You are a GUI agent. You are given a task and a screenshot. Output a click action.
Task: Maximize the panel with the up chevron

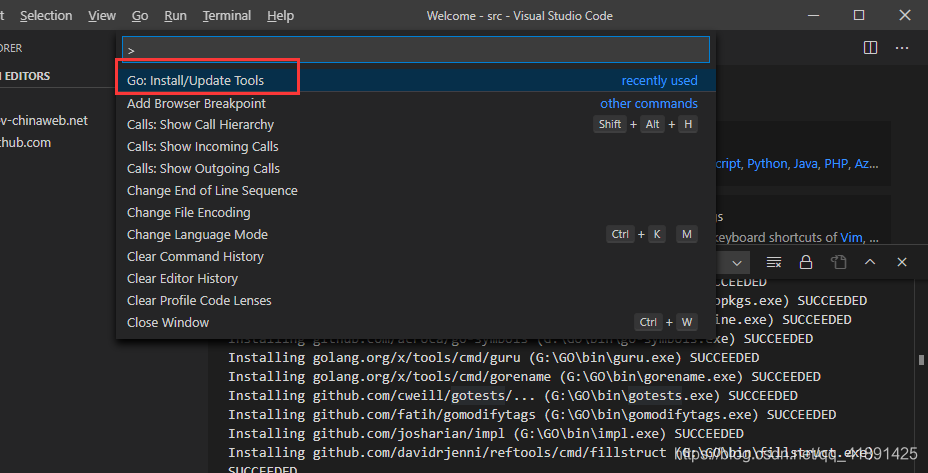[x=870, y=262]
